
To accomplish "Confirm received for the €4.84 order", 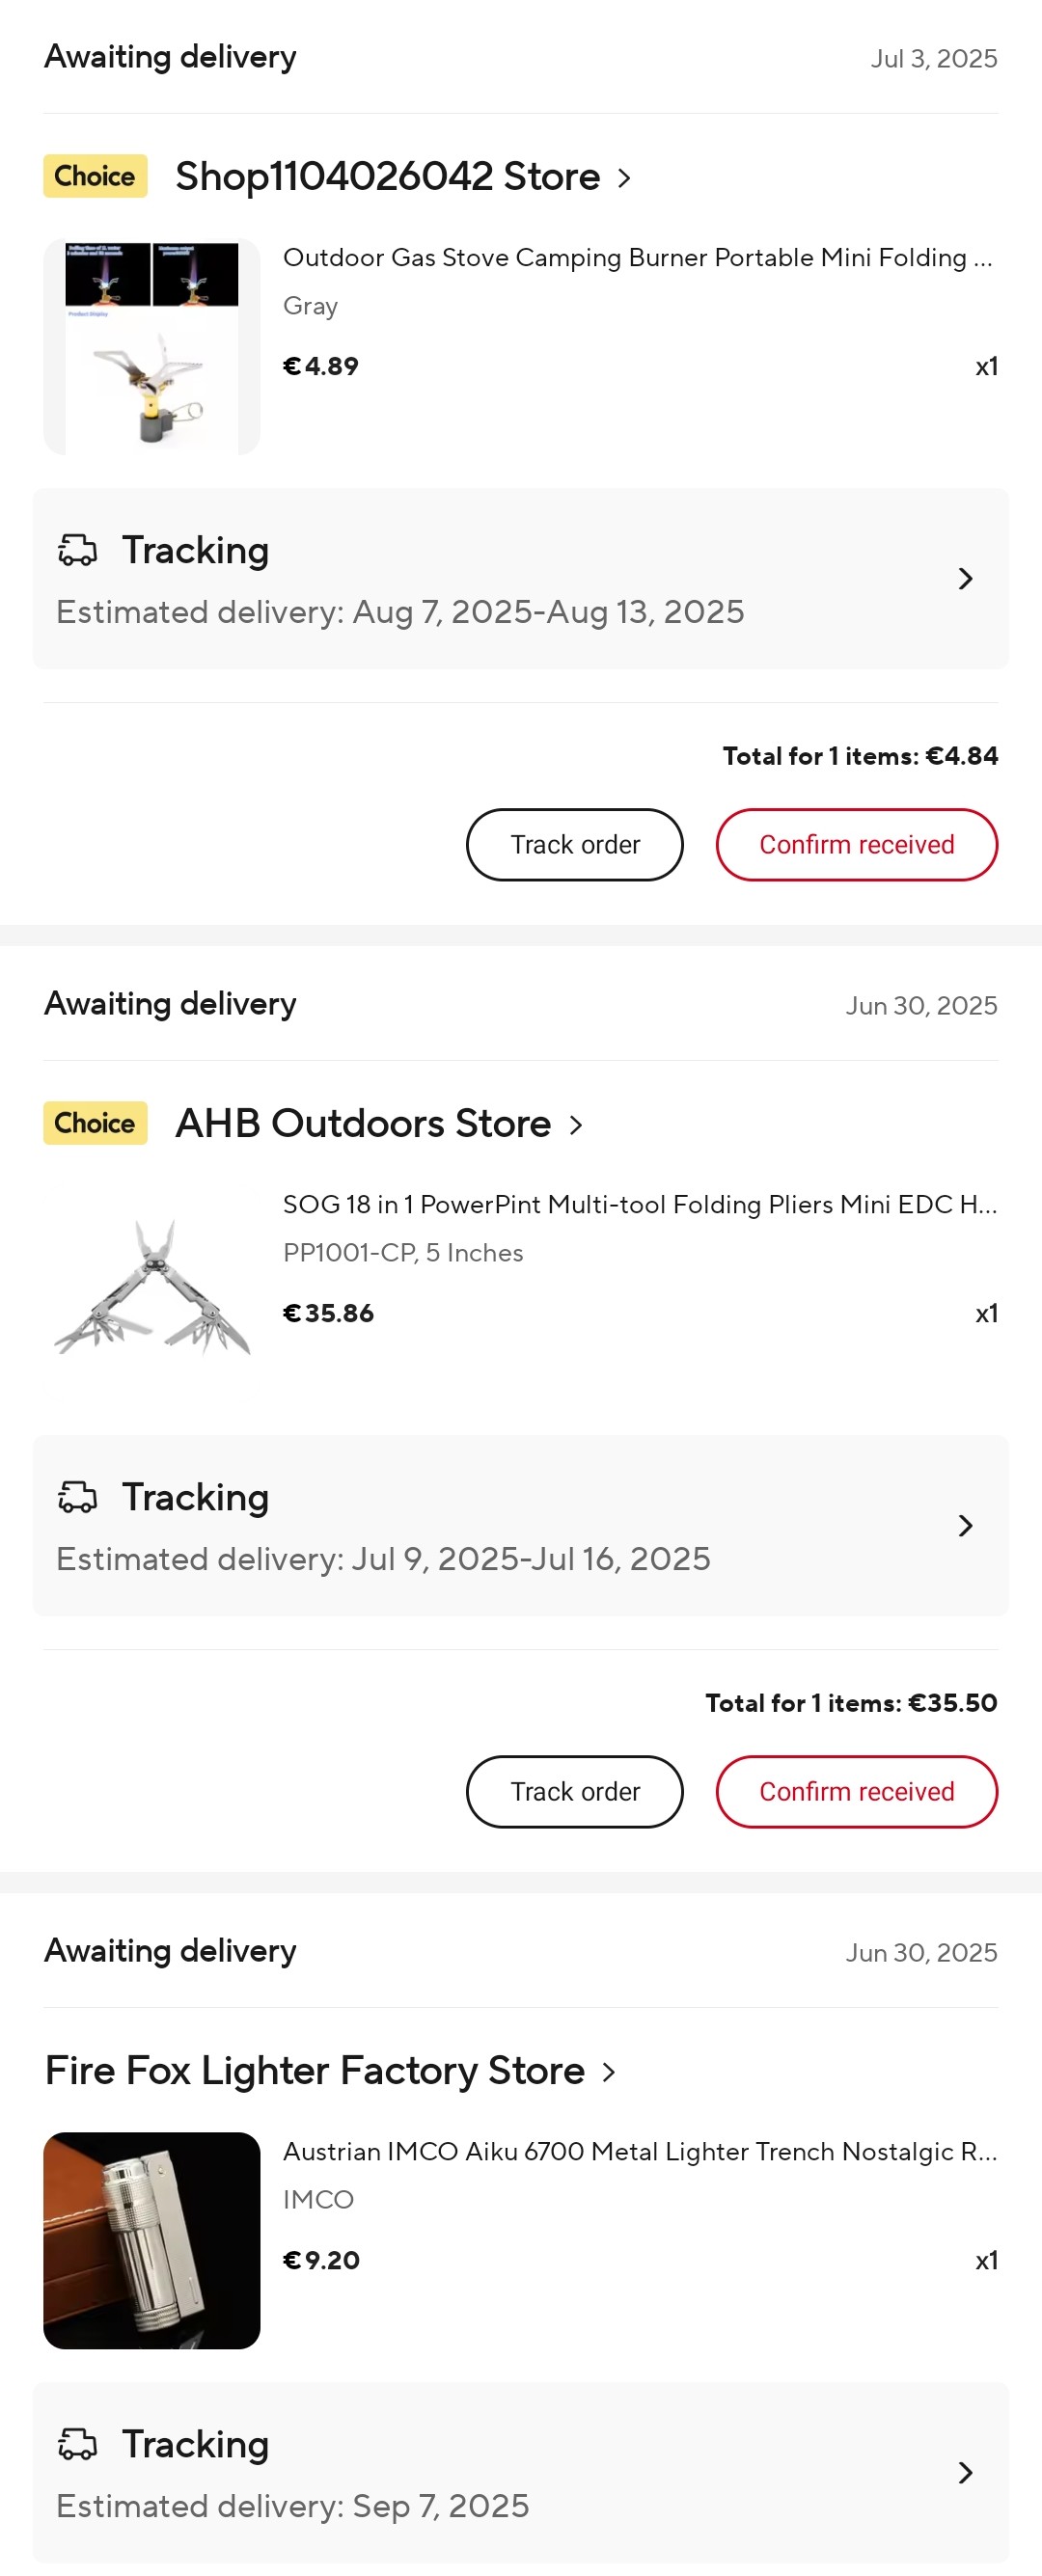I will click(x=857, y=845).
